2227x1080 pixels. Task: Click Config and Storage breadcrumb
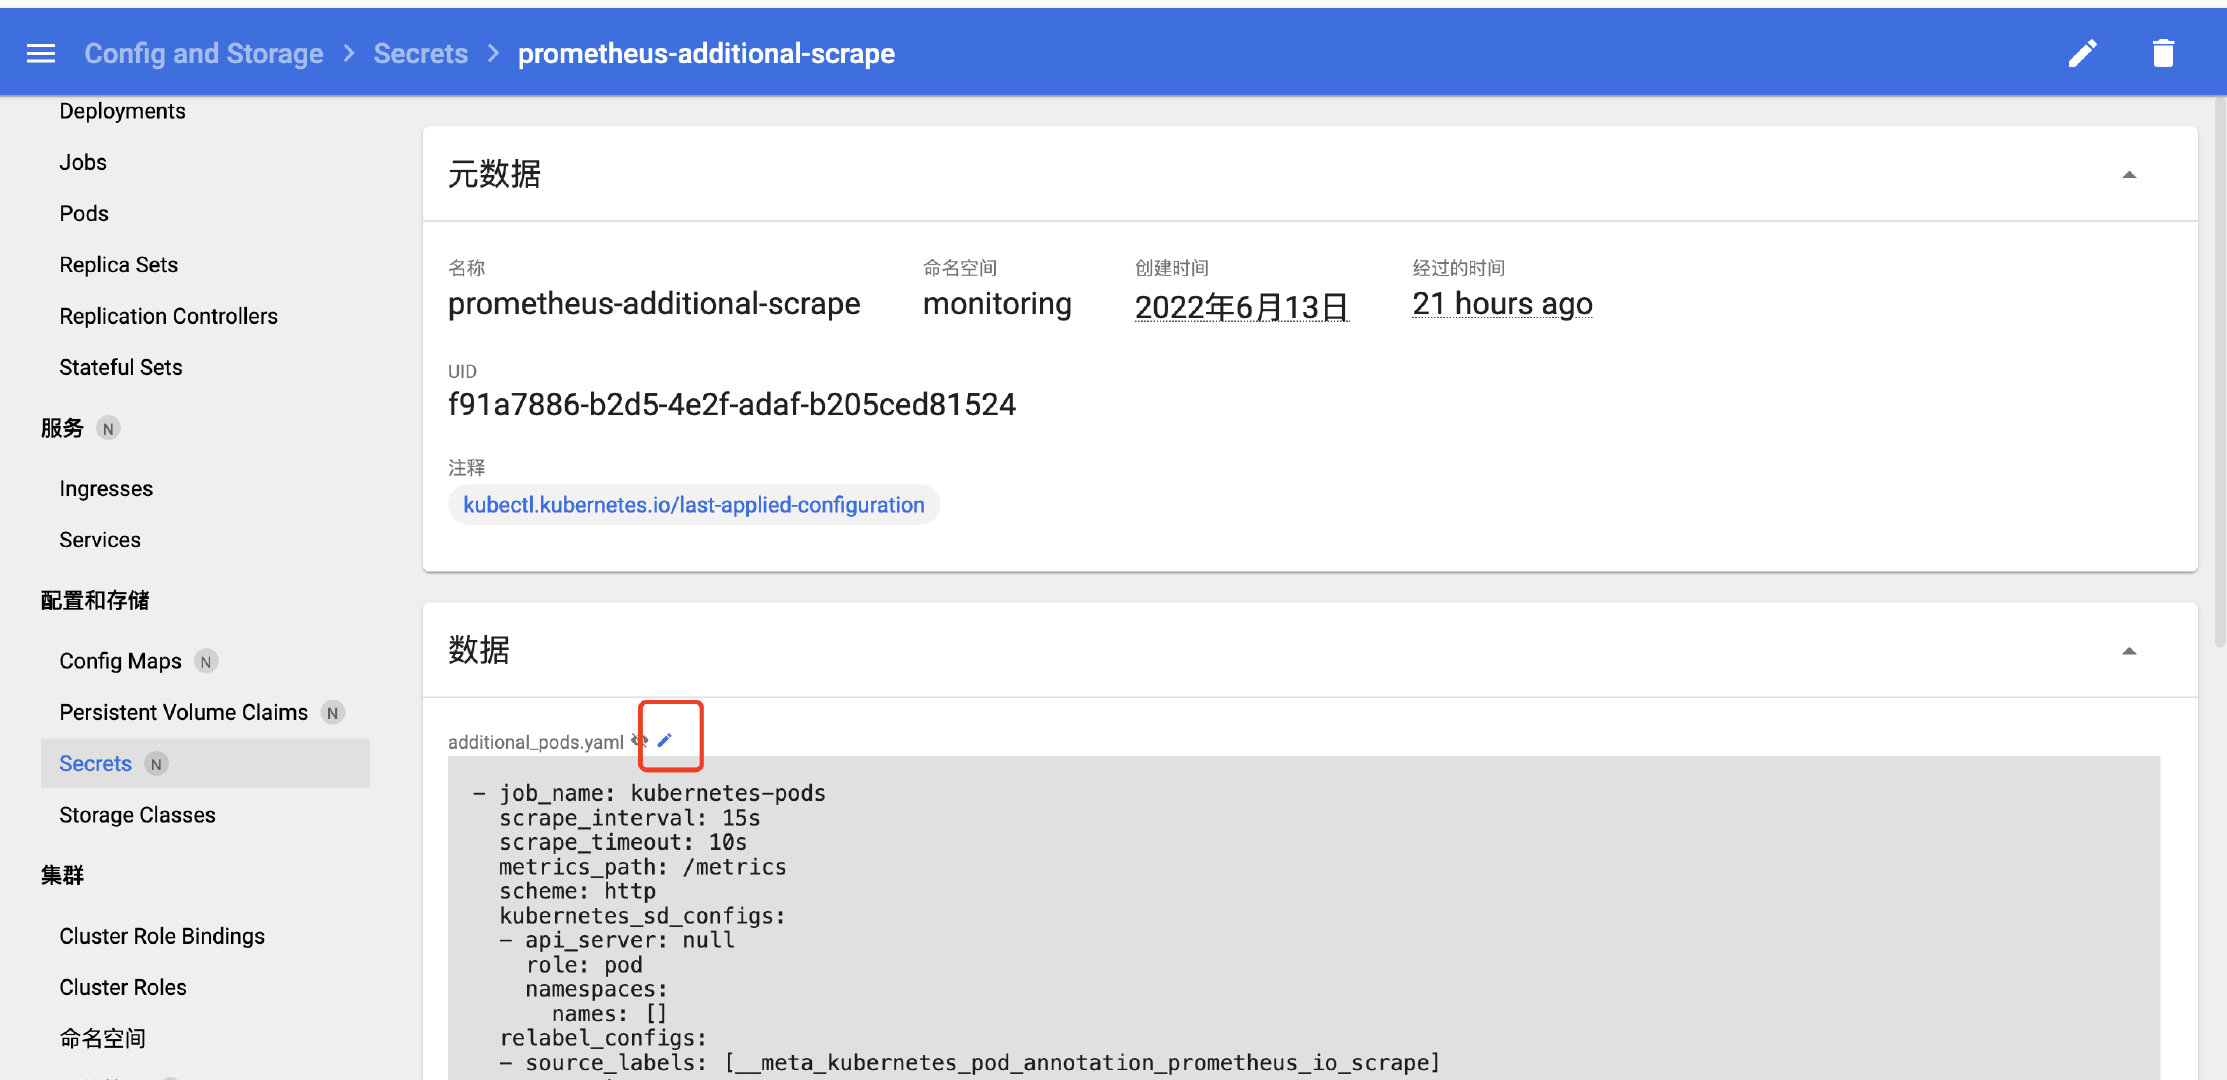pos(203,53)
